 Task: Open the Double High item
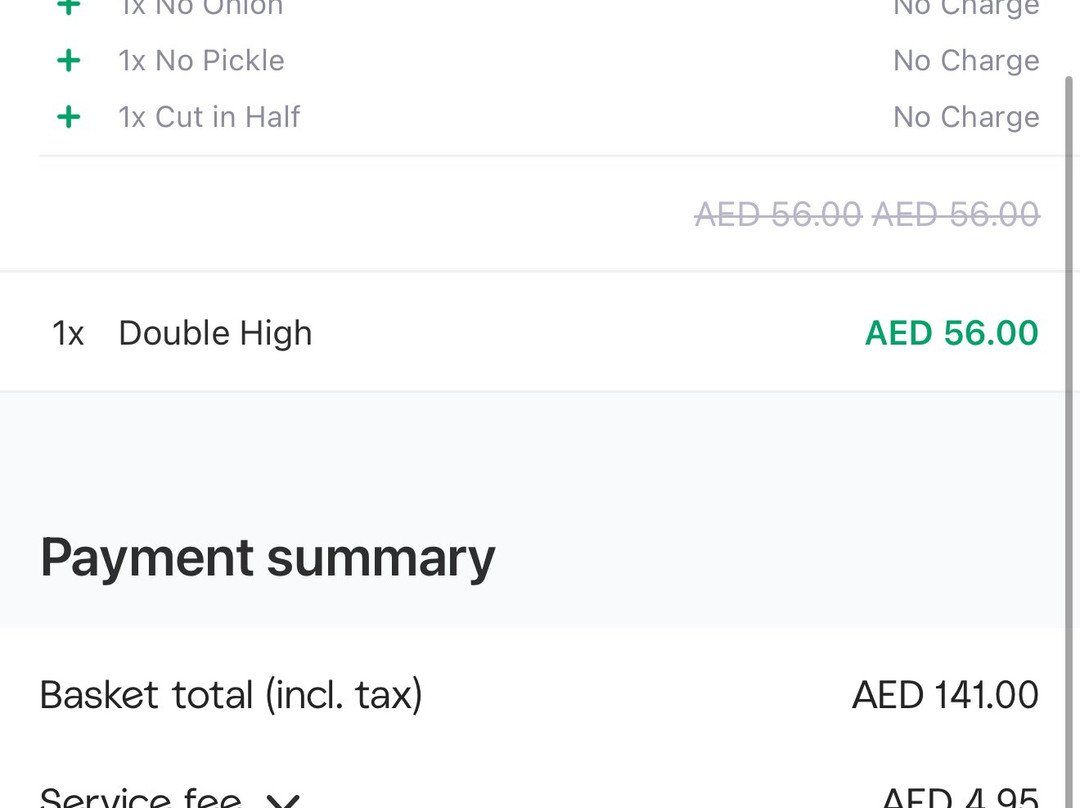tap(215, 333)
